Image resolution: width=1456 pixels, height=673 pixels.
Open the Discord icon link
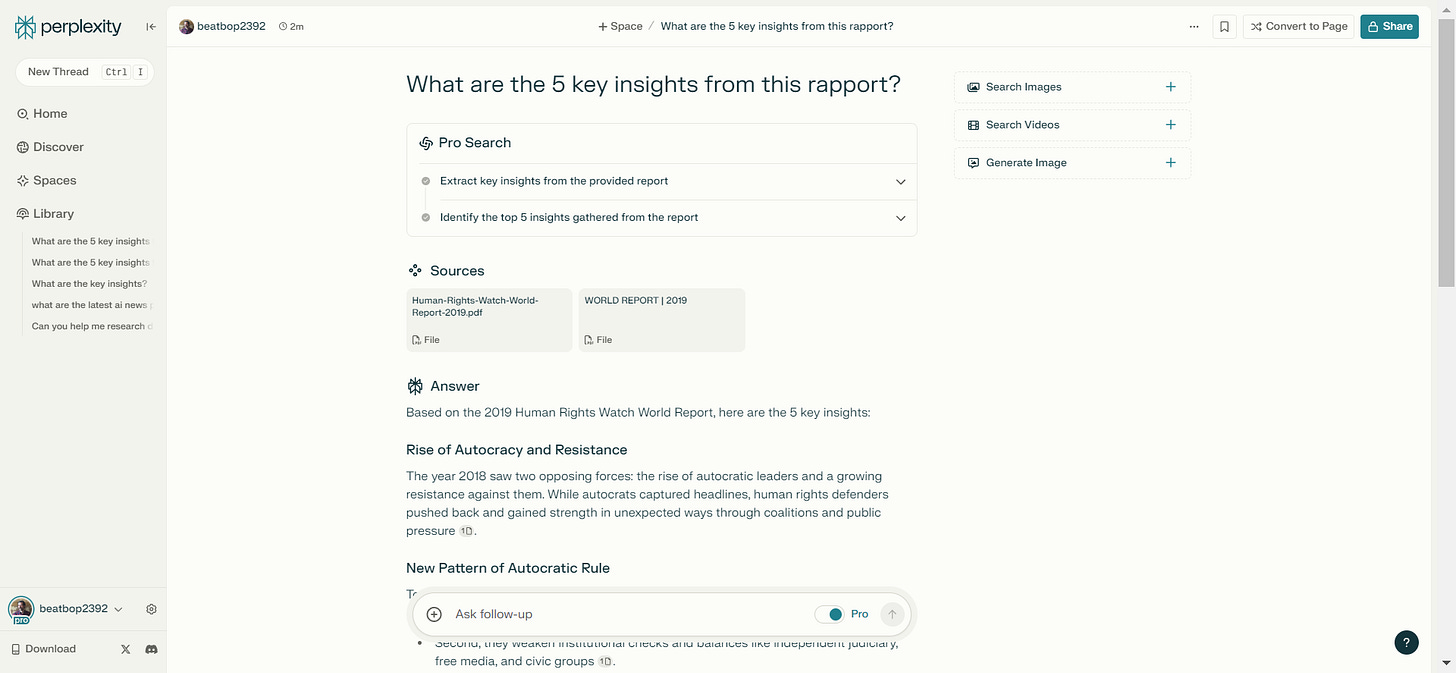coord(151,649)
